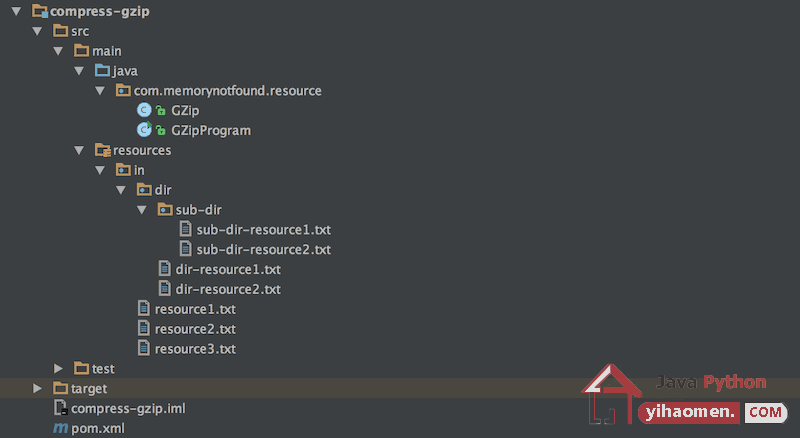
Task: Click the Maven pom.xml icon
Action: pos(60,428)
